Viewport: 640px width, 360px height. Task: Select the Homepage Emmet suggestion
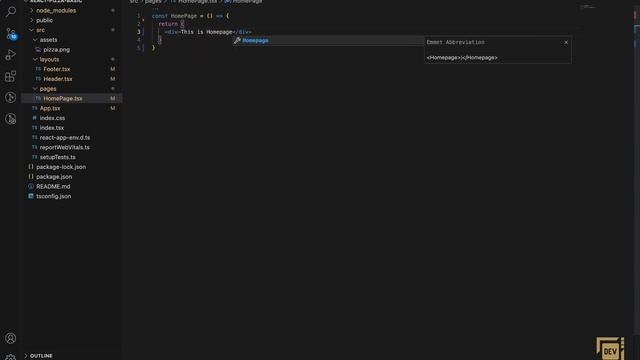click(x=328, y=40)
